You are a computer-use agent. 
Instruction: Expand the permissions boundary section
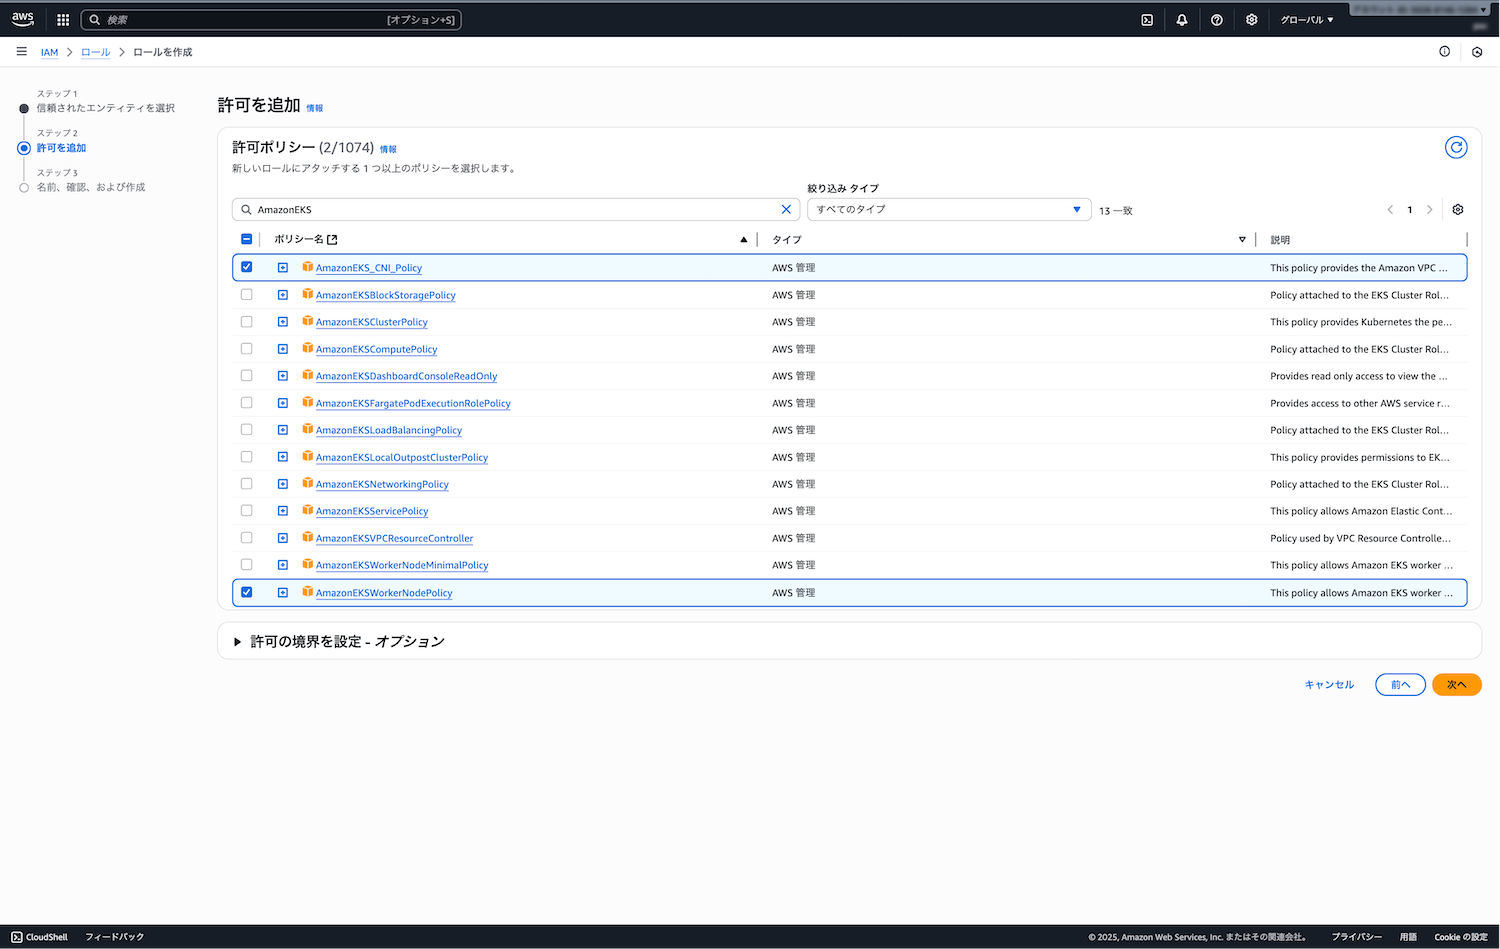[238, 642]
